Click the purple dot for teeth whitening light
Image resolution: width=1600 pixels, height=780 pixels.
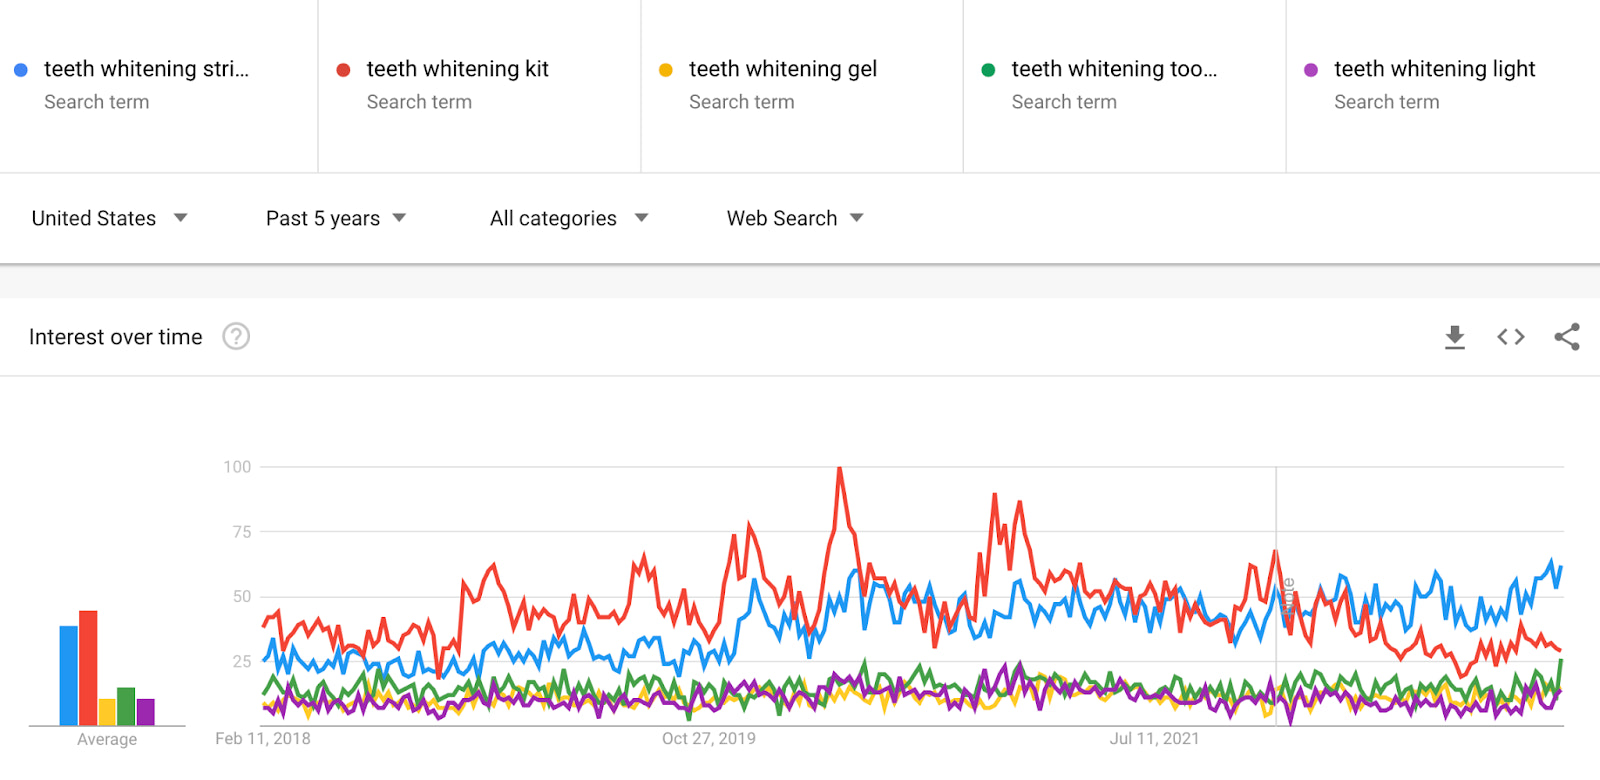pyautogui.click(x=1311, y=69)
